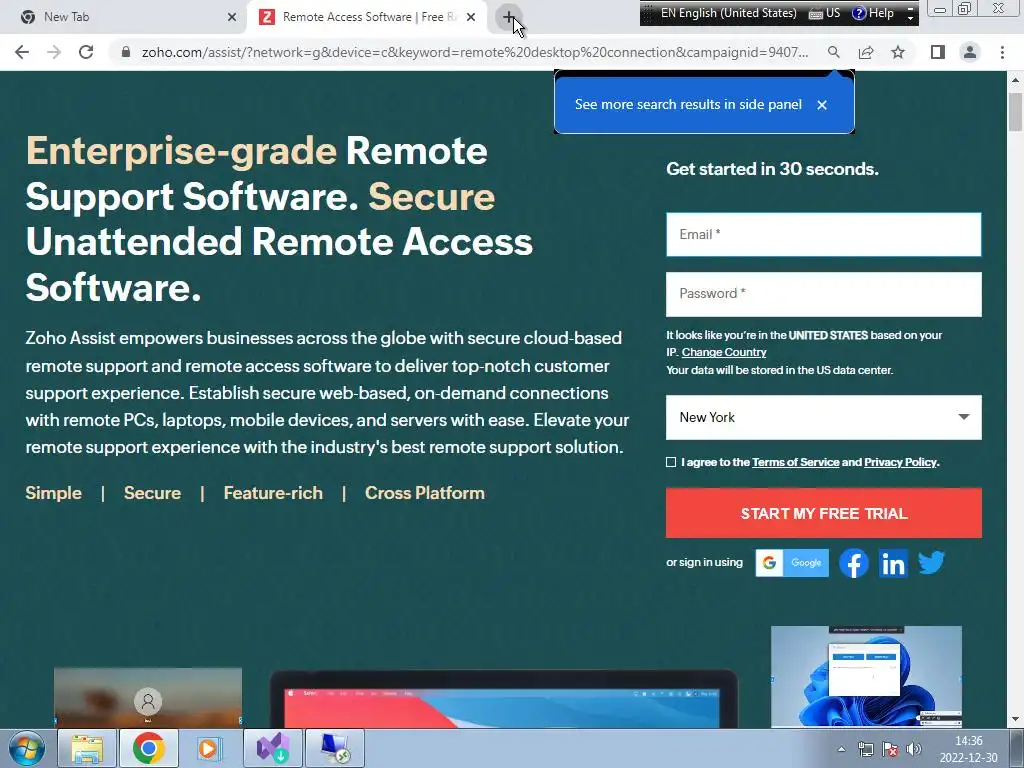Image resolution: width=1024 pixels, height=768 pixels.
Task: Click the Feature-rich label
Action: point(273,493)
